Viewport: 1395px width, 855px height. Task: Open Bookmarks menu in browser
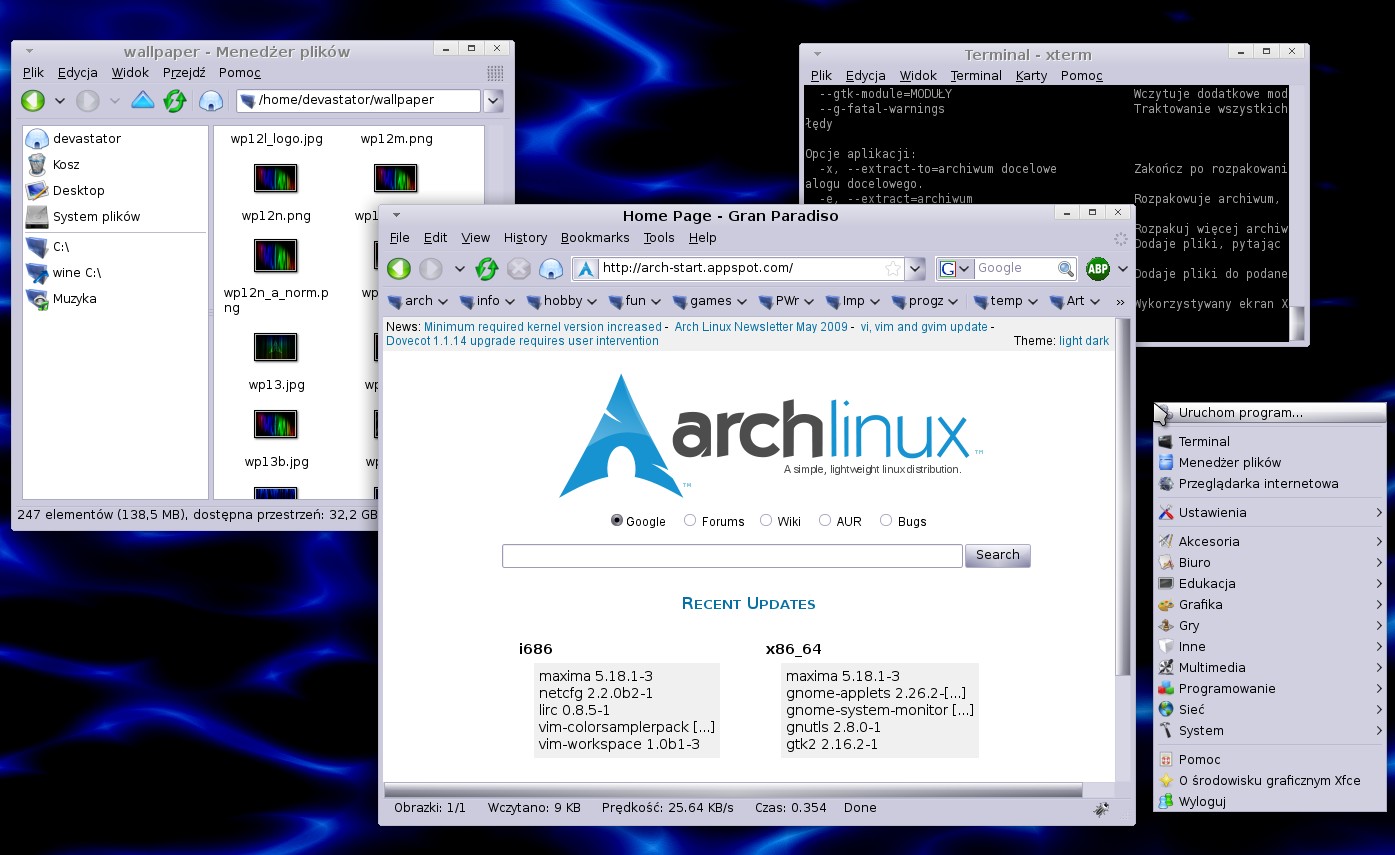595,237
